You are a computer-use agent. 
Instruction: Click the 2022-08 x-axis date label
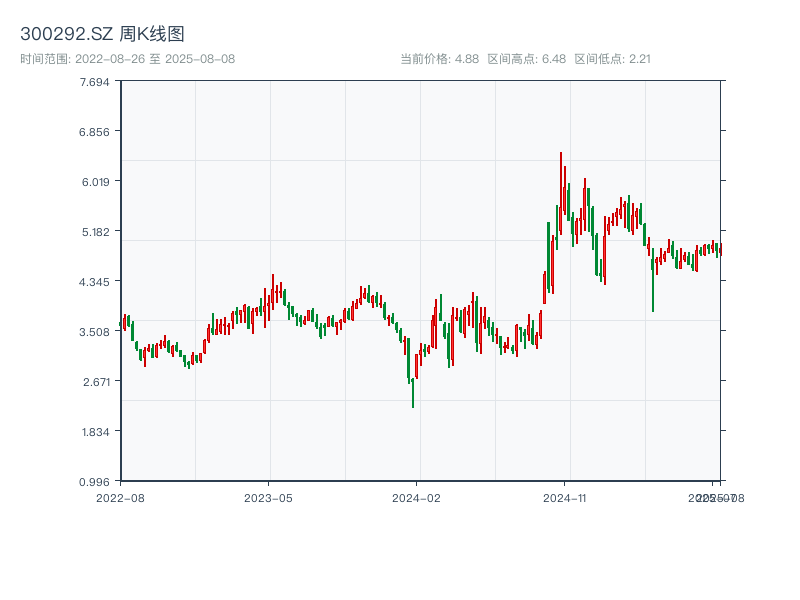tap(120, 497)
